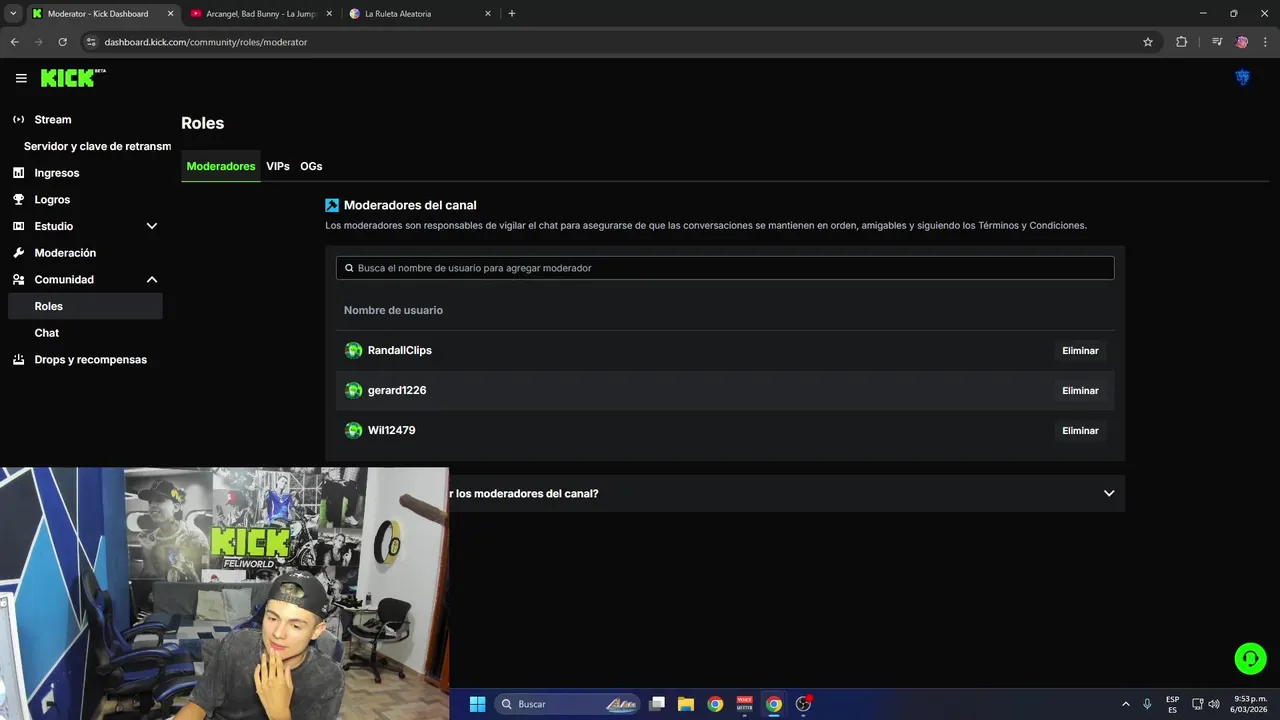Viewport: 1280px width, 720px height.
Task: Click the Stream broadcast icon in sidebar
Action: (18, 119)
